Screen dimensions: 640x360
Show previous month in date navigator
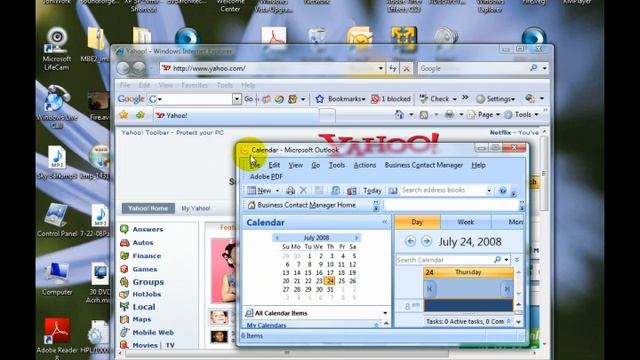point(277,238)
